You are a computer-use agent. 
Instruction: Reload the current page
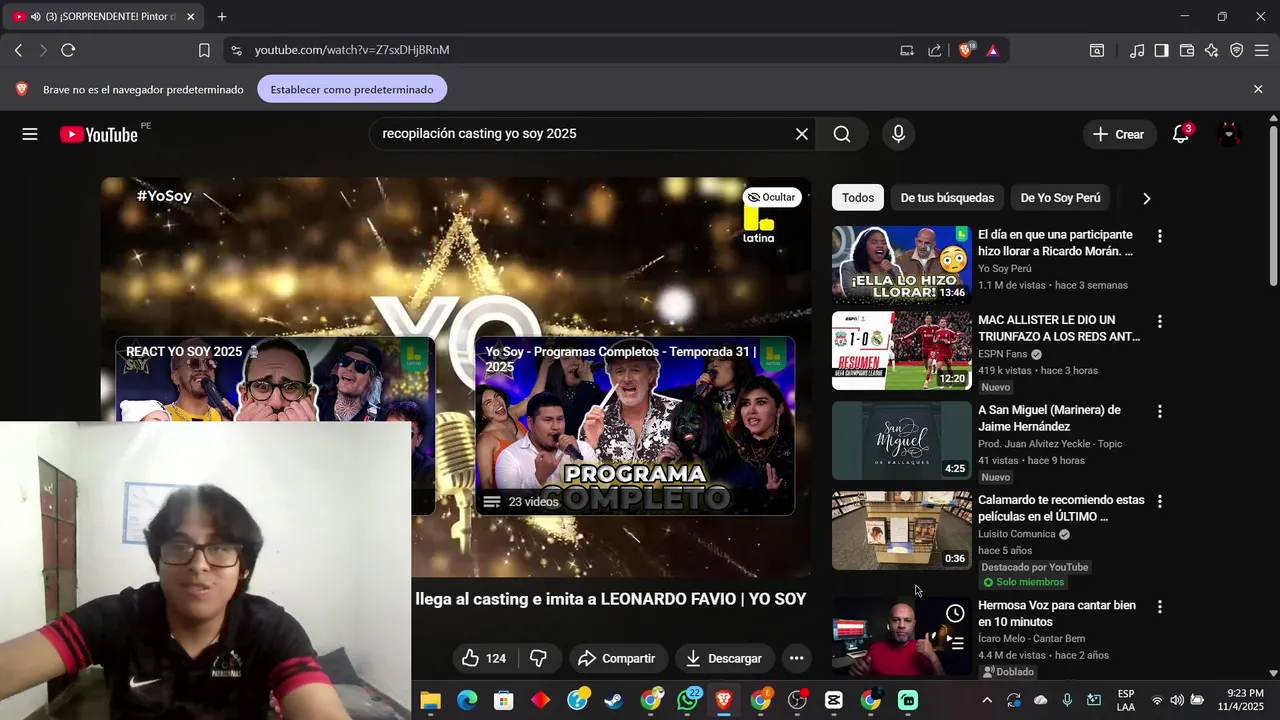point(68,50)
